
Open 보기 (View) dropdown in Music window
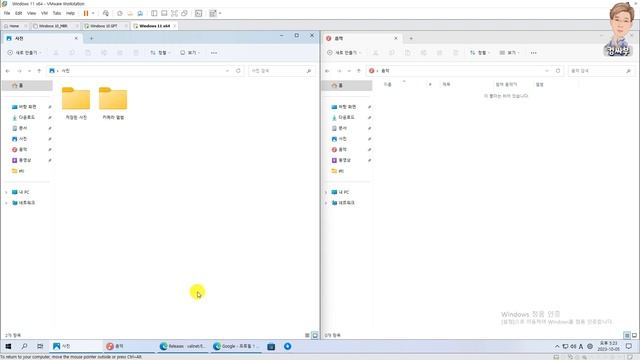pyautogui.click(x=509, y=53)
